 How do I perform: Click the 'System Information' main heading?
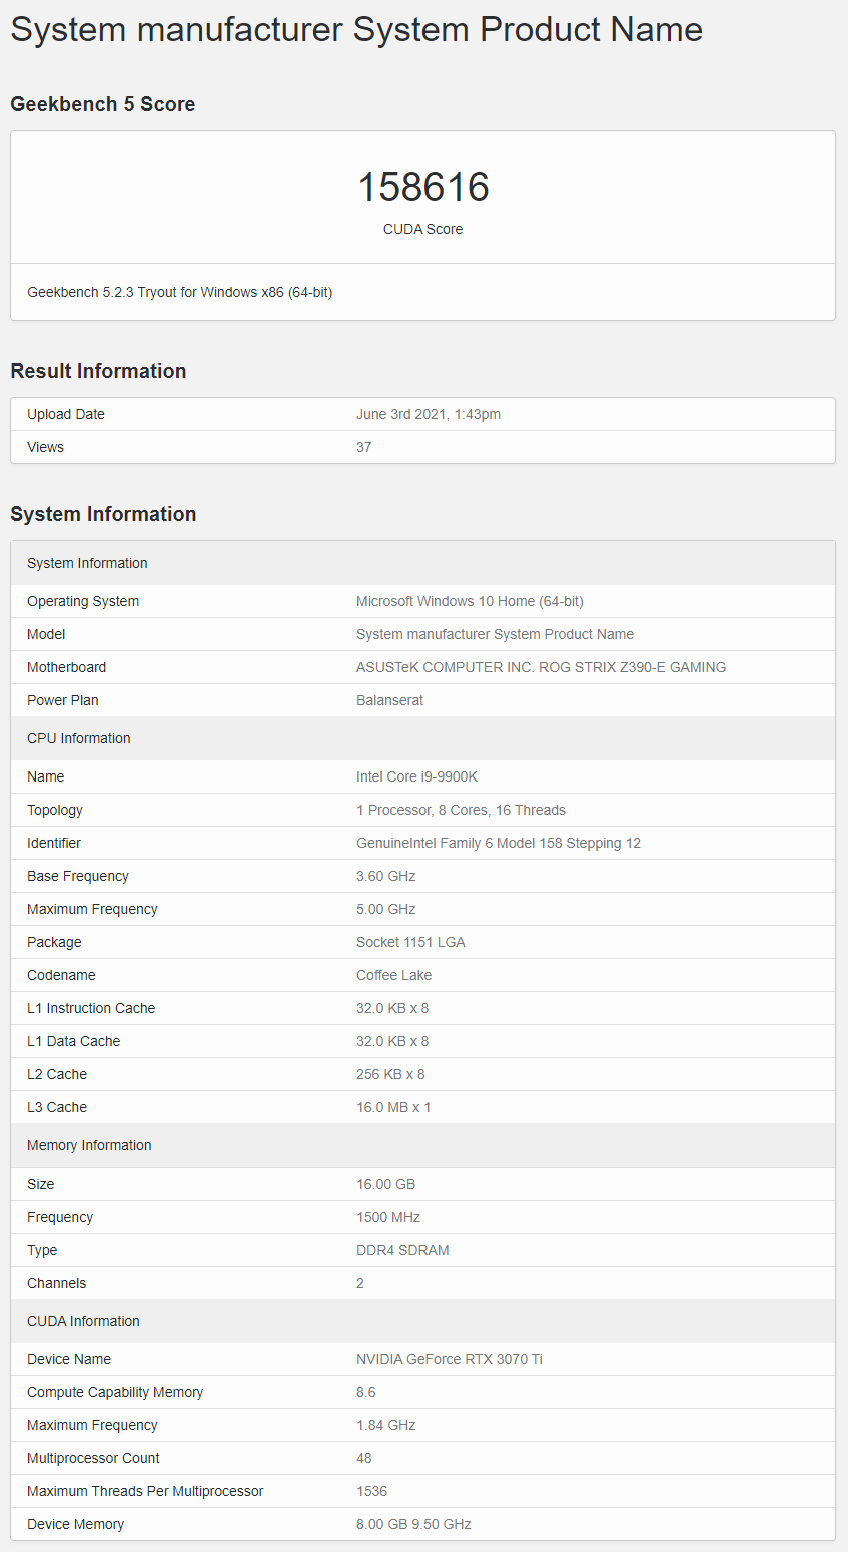pos(103,514)
